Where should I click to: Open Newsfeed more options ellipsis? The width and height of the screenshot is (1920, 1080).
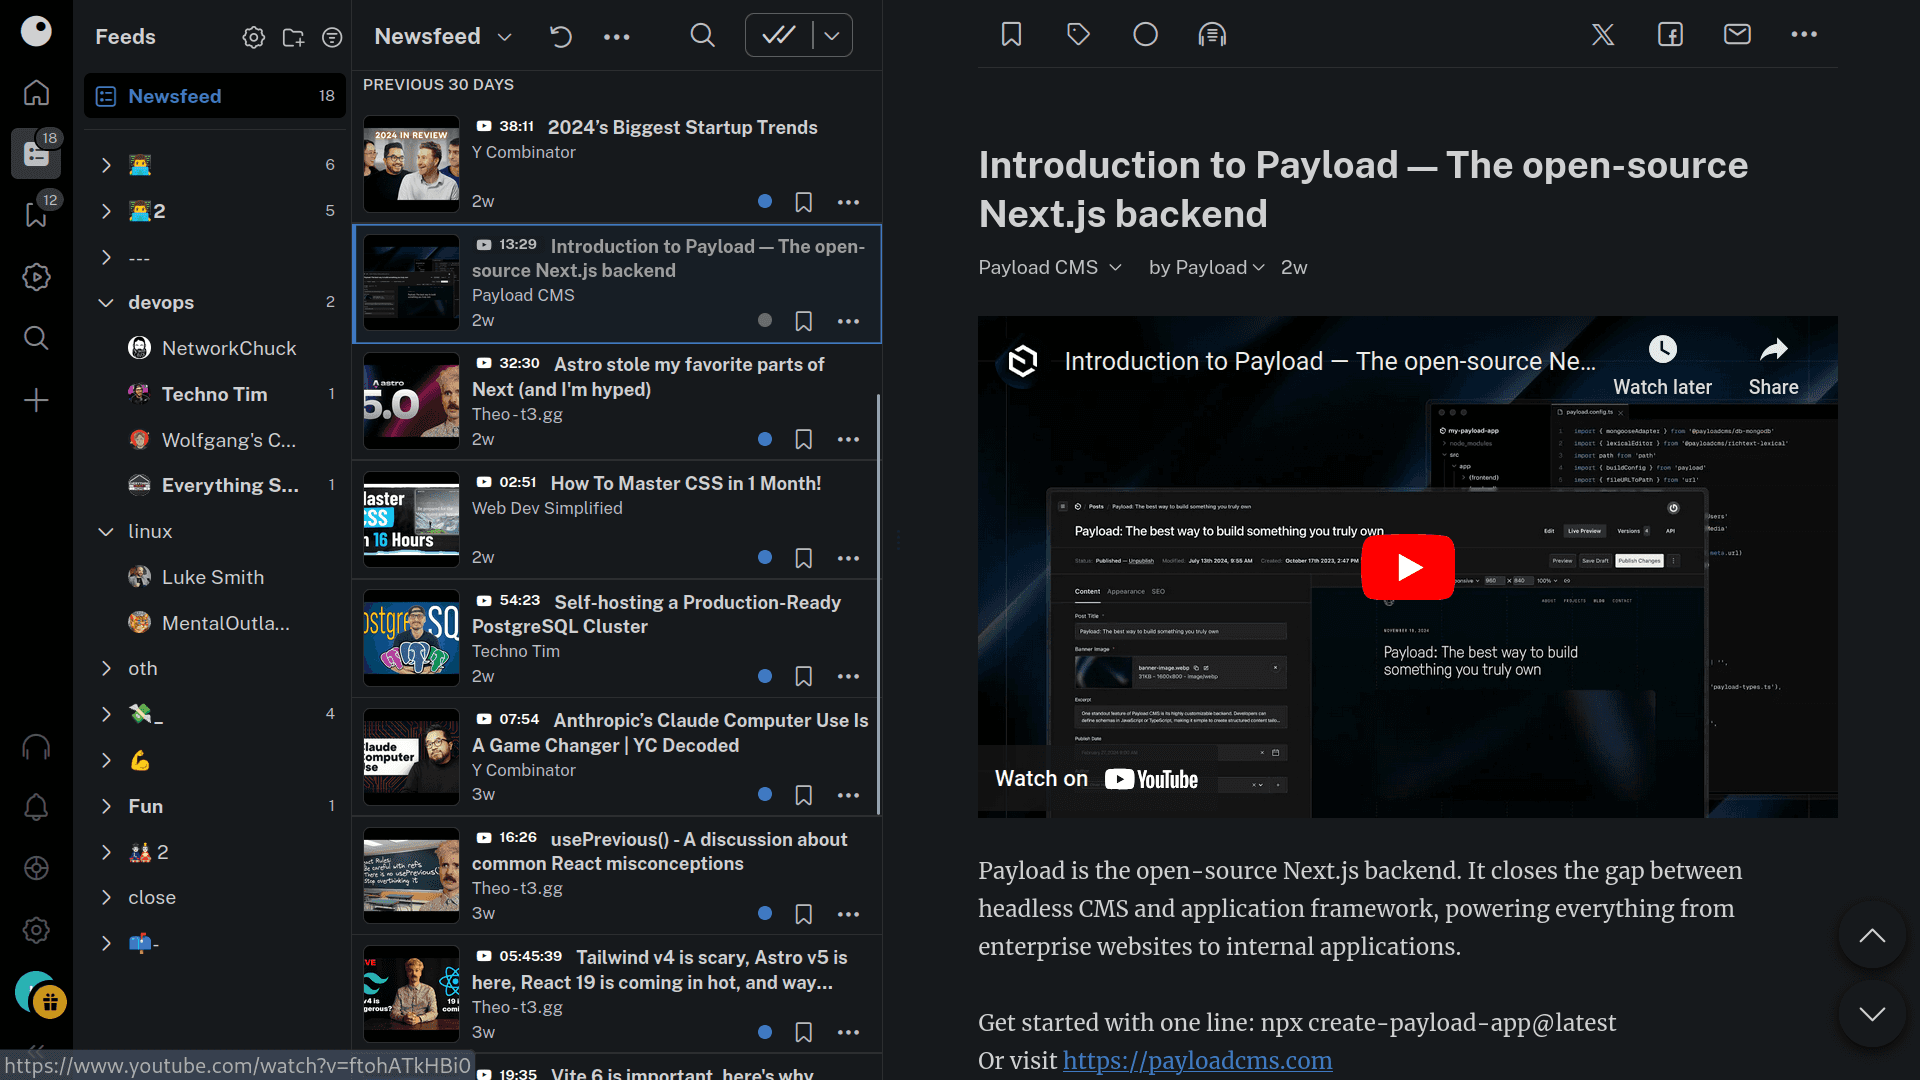tap(617, 36)
